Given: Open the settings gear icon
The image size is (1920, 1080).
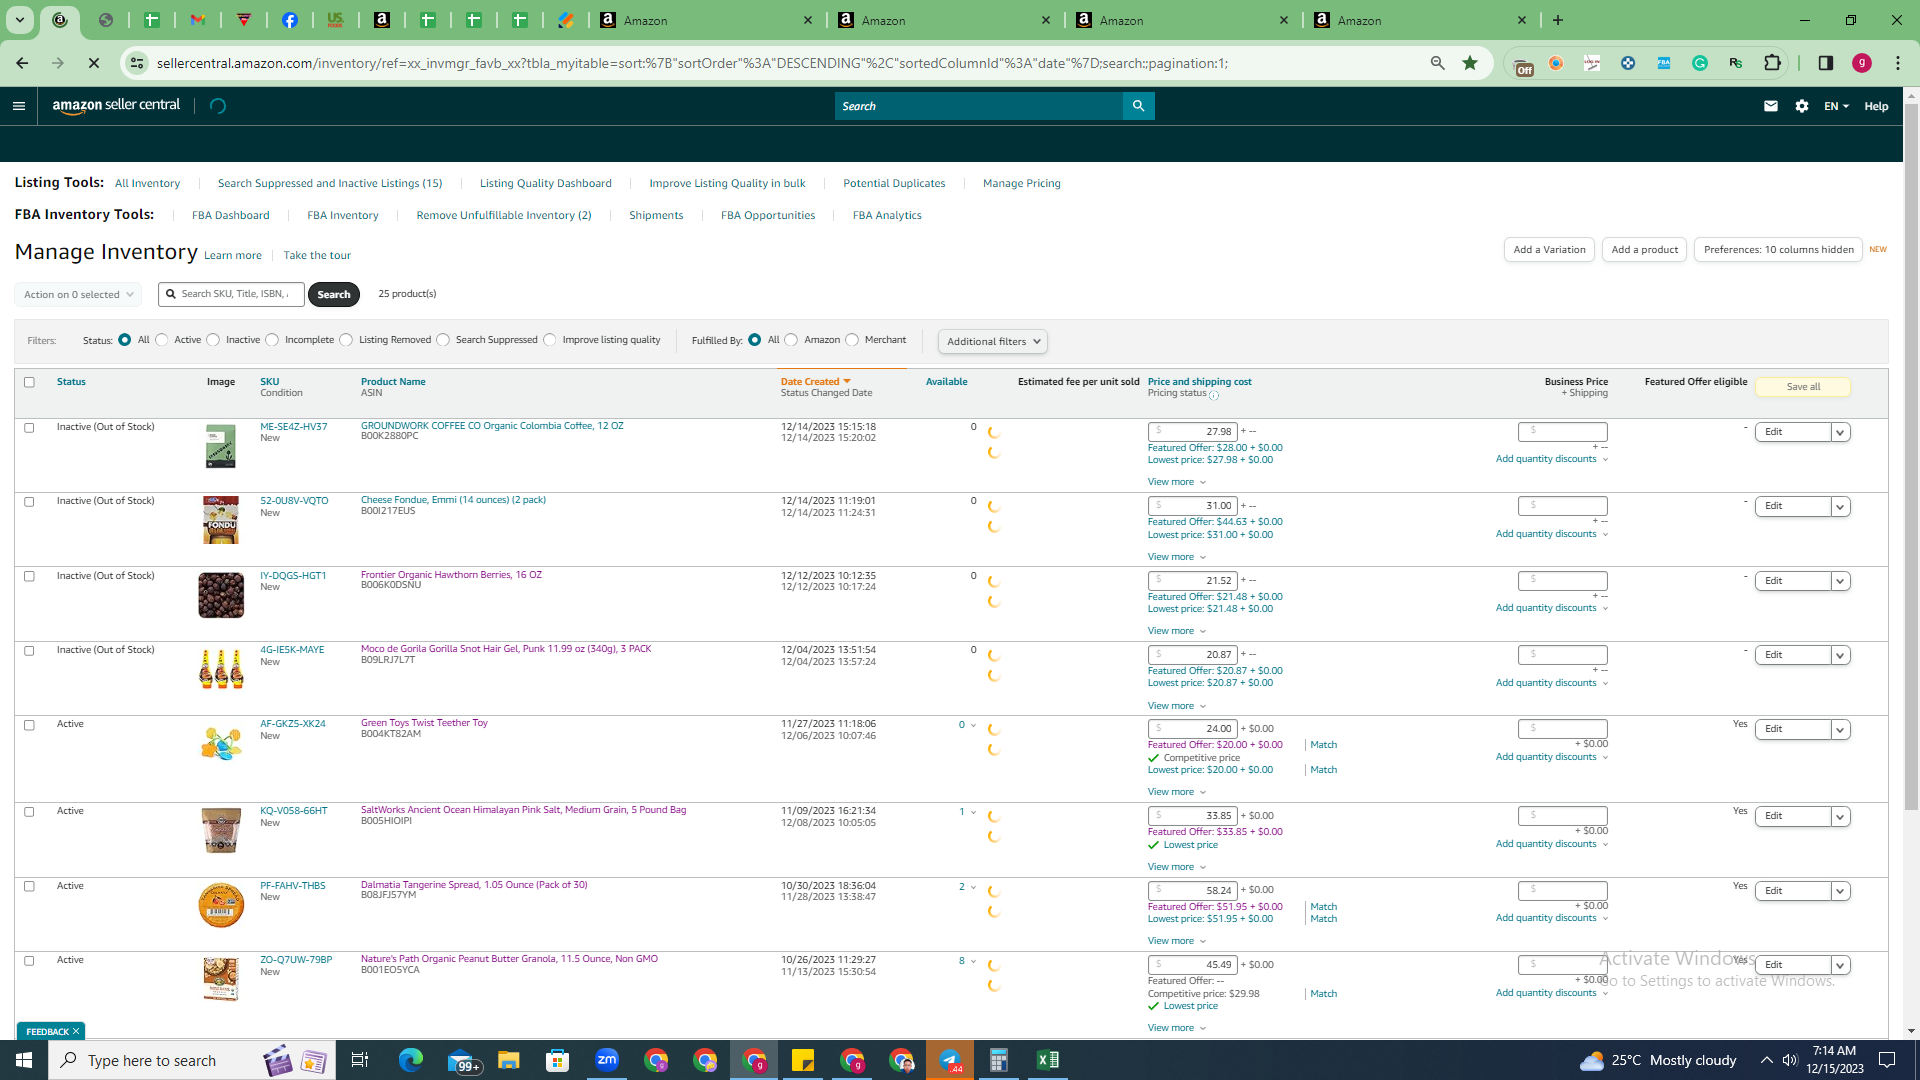Looking at the screenshot, I should coord(1802,106).
